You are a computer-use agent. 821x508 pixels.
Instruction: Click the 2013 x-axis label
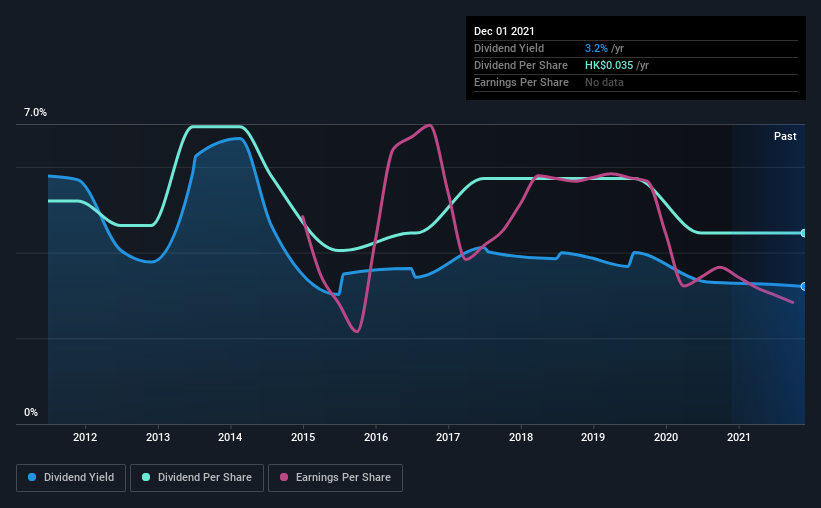[158, 437]
